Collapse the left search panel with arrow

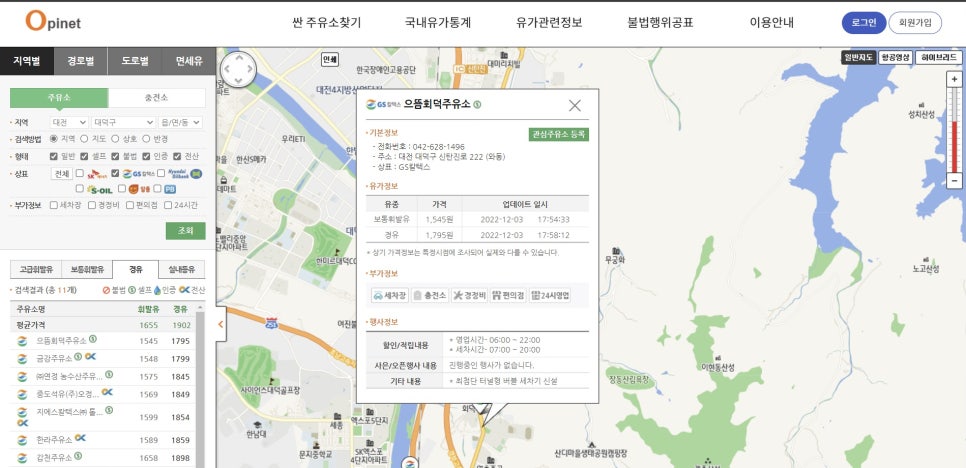point(221,324)
